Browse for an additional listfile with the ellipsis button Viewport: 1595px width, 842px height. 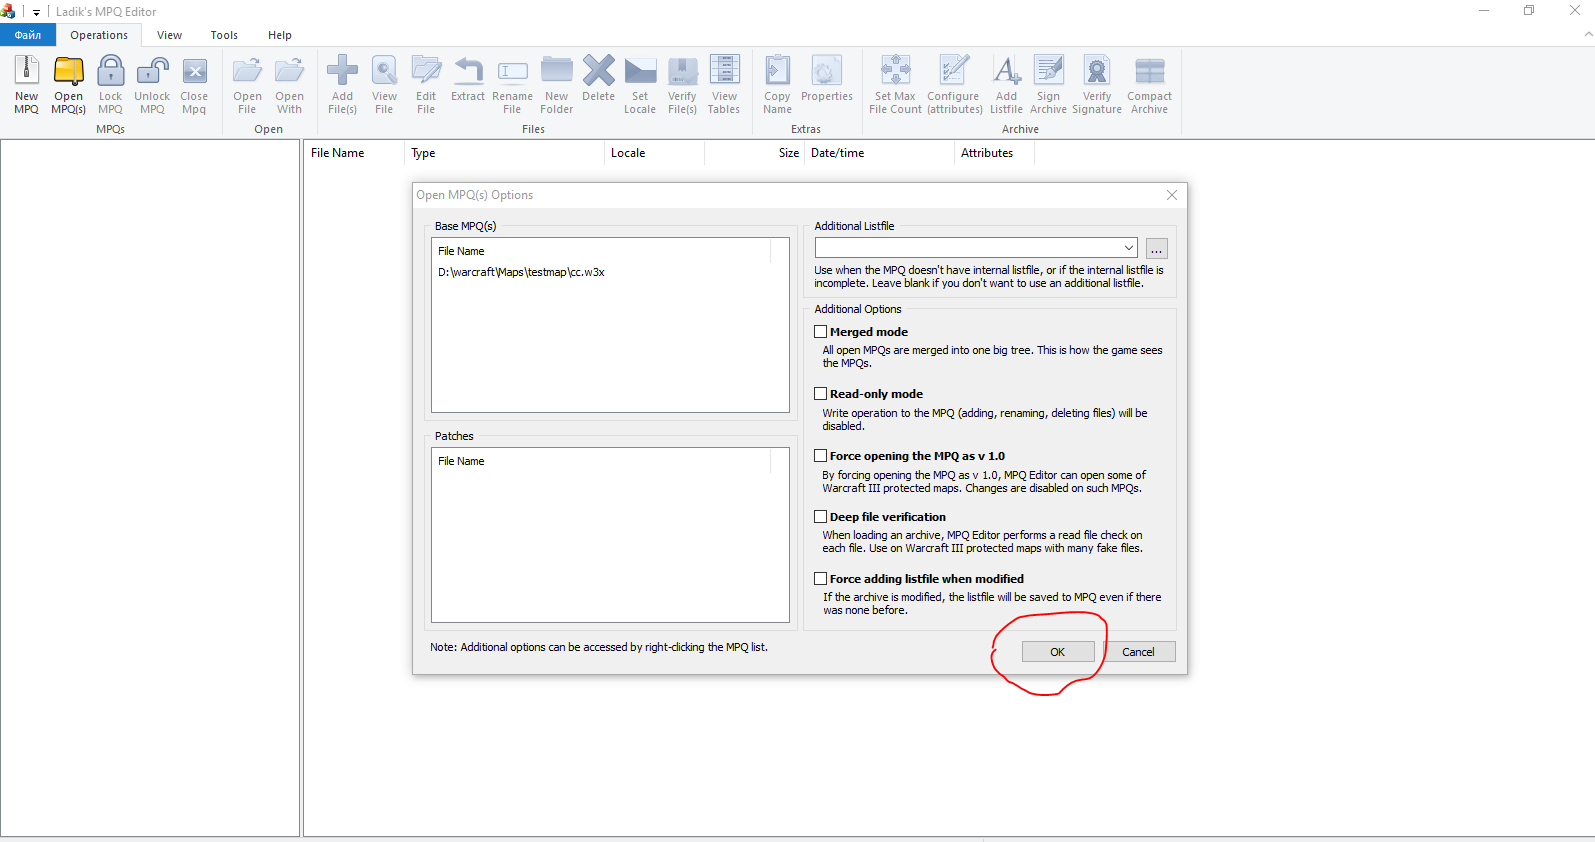[x=1156, y=249]
